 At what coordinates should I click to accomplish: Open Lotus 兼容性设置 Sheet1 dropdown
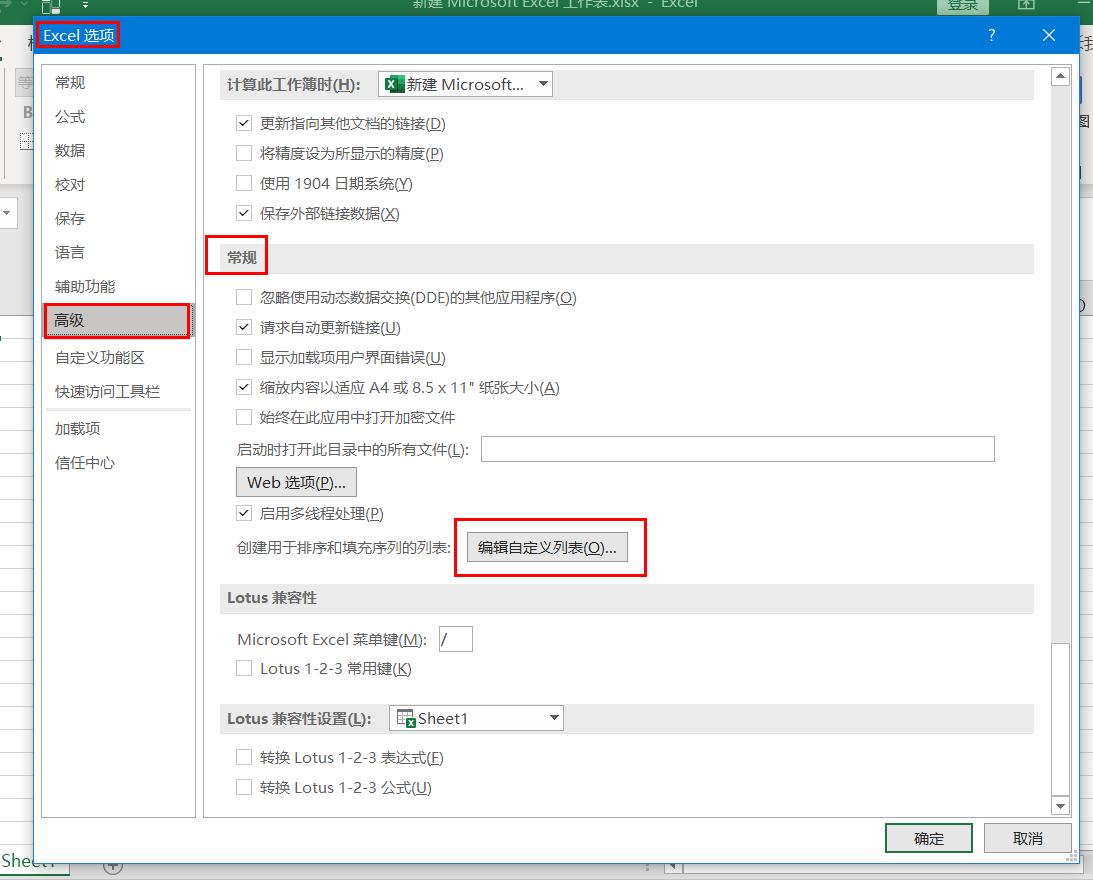coord(476,718)
